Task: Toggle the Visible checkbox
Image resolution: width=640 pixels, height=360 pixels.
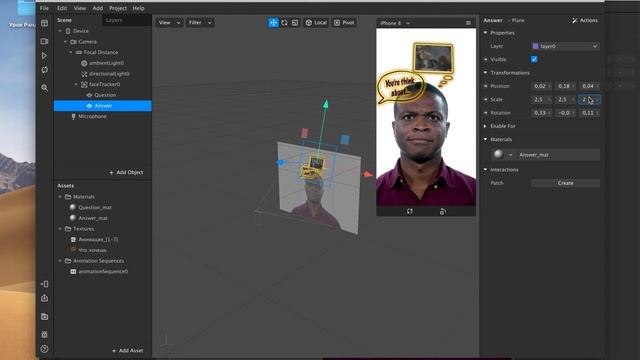Action: [x=534, y=59]
